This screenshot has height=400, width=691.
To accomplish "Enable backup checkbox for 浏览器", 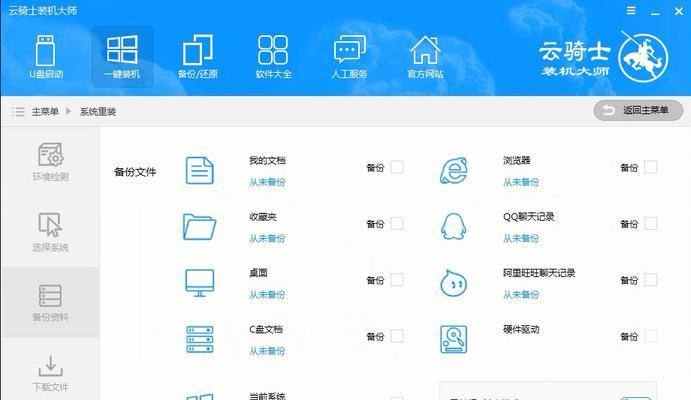I will (650, 167).
